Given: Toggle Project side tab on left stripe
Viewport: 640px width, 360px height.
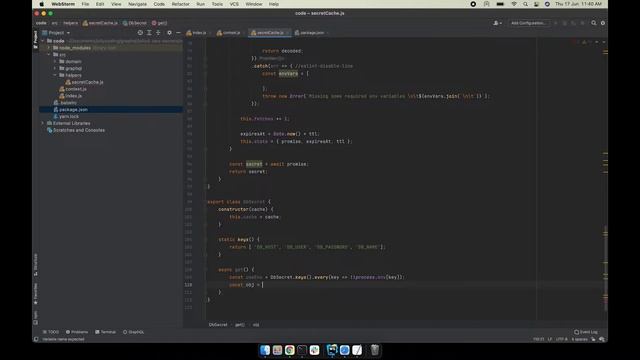Looking at the screenshot, I should (36, 39).
